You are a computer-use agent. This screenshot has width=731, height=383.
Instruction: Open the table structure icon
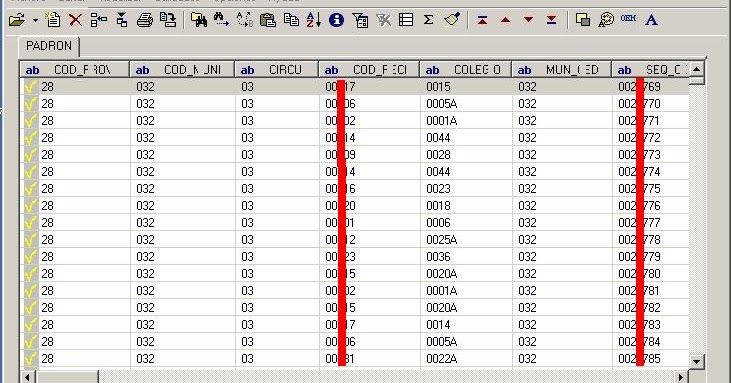click(98, 20)
